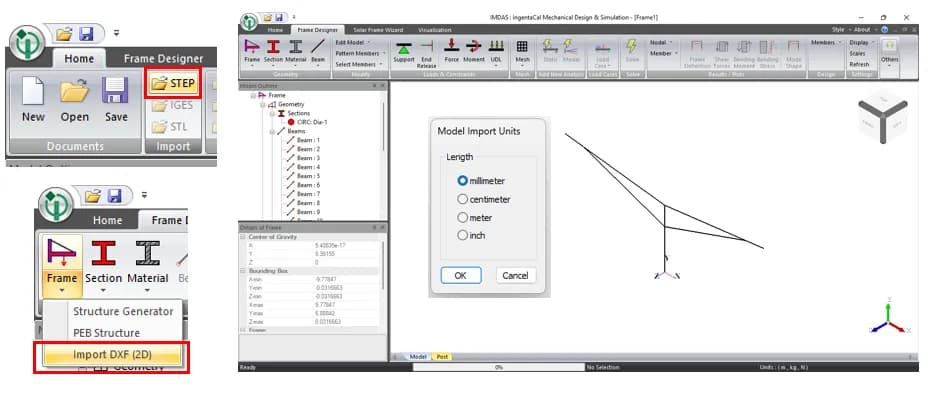
Task: Collapse the Beams node in the model tree
Action: coord(272,131)
